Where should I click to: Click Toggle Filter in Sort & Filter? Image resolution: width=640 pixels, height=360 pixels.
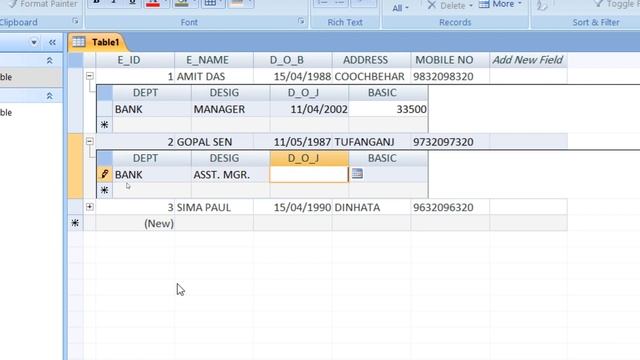click(x=616, y=4)
